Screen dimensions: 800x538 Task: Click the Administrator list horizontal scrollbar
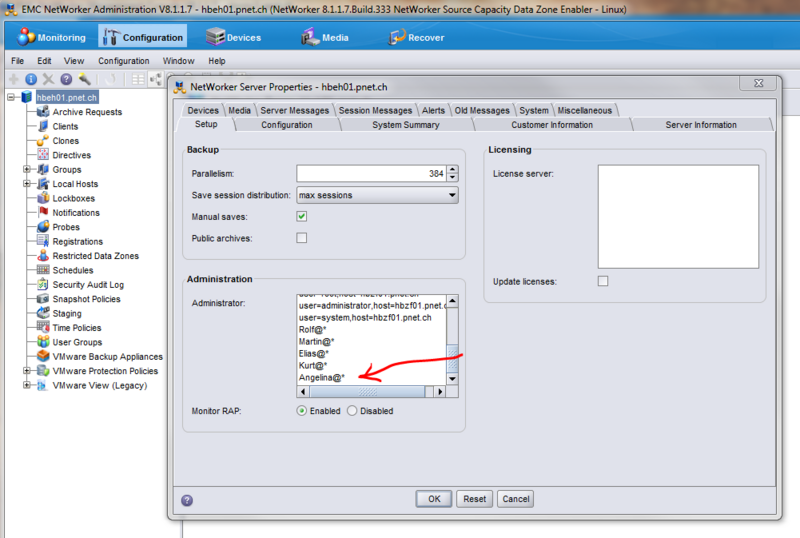370,393
